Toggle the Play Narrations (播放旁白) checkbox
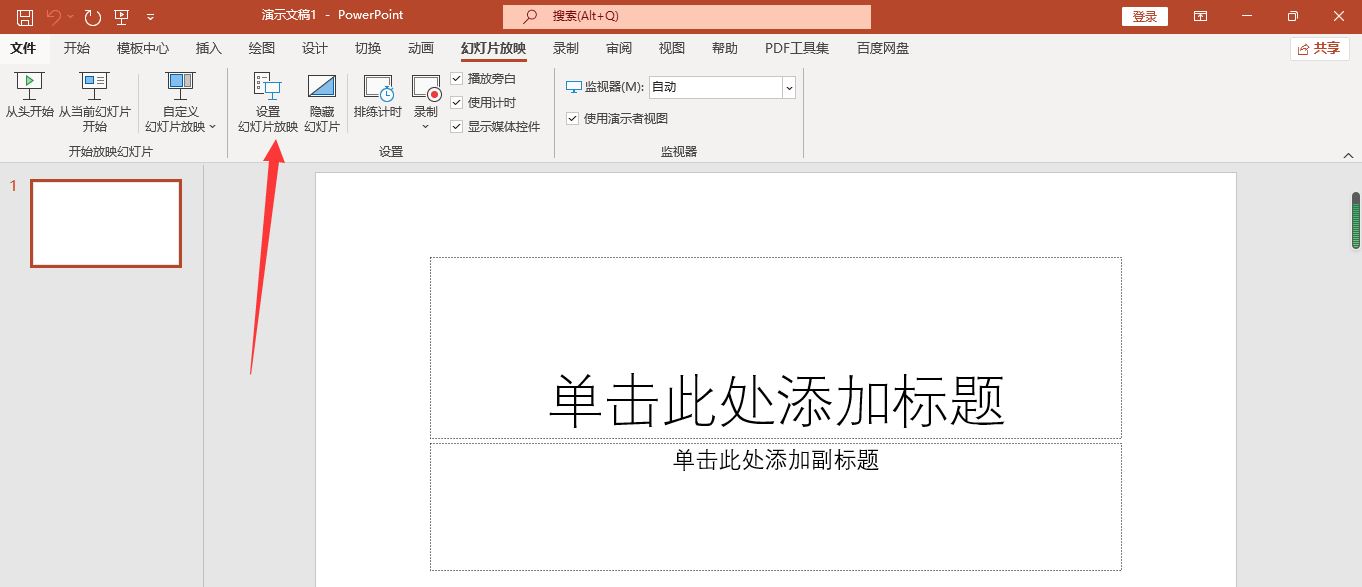This screenshot has height=587, width=1362. point(457,79)
